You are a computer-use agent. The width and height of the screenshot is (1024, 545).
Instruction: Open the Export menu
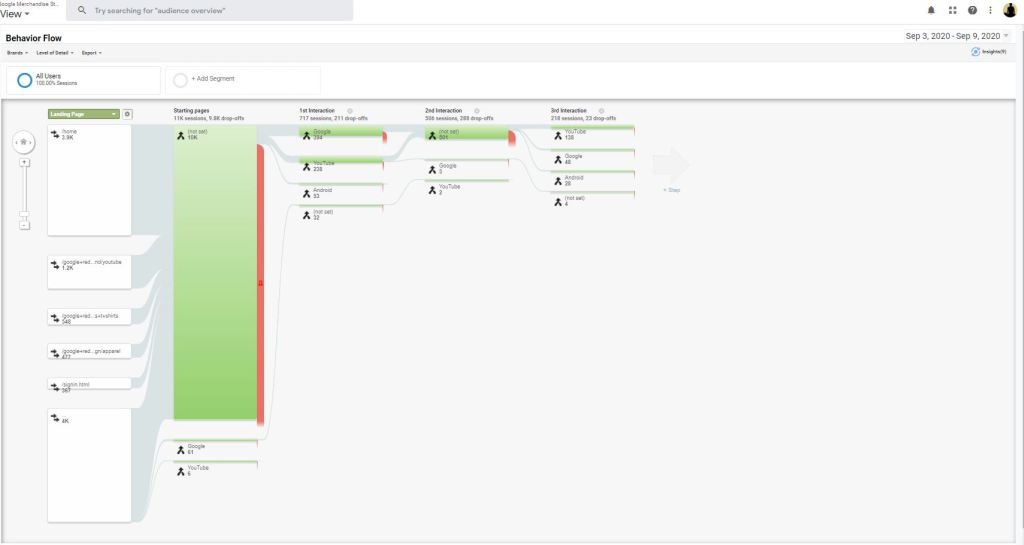(92, 53)
